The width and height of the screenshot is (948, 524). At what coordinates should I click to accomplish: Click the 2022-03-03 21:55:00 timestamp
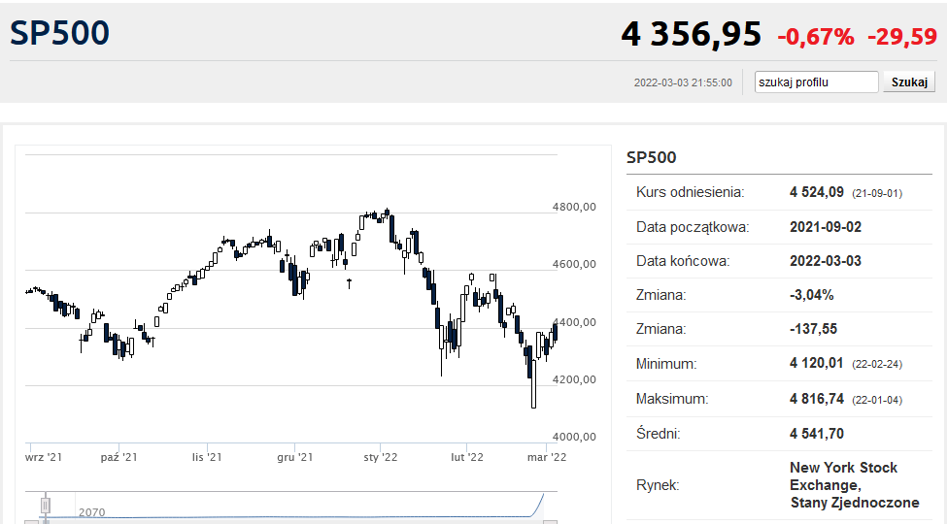click(x=682, y=83)
